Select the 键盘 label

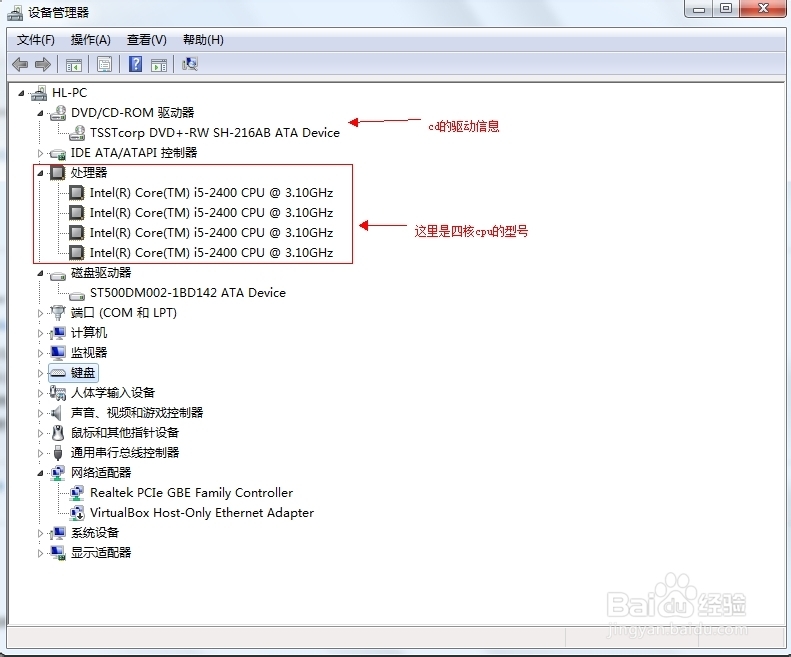point(83,373)
